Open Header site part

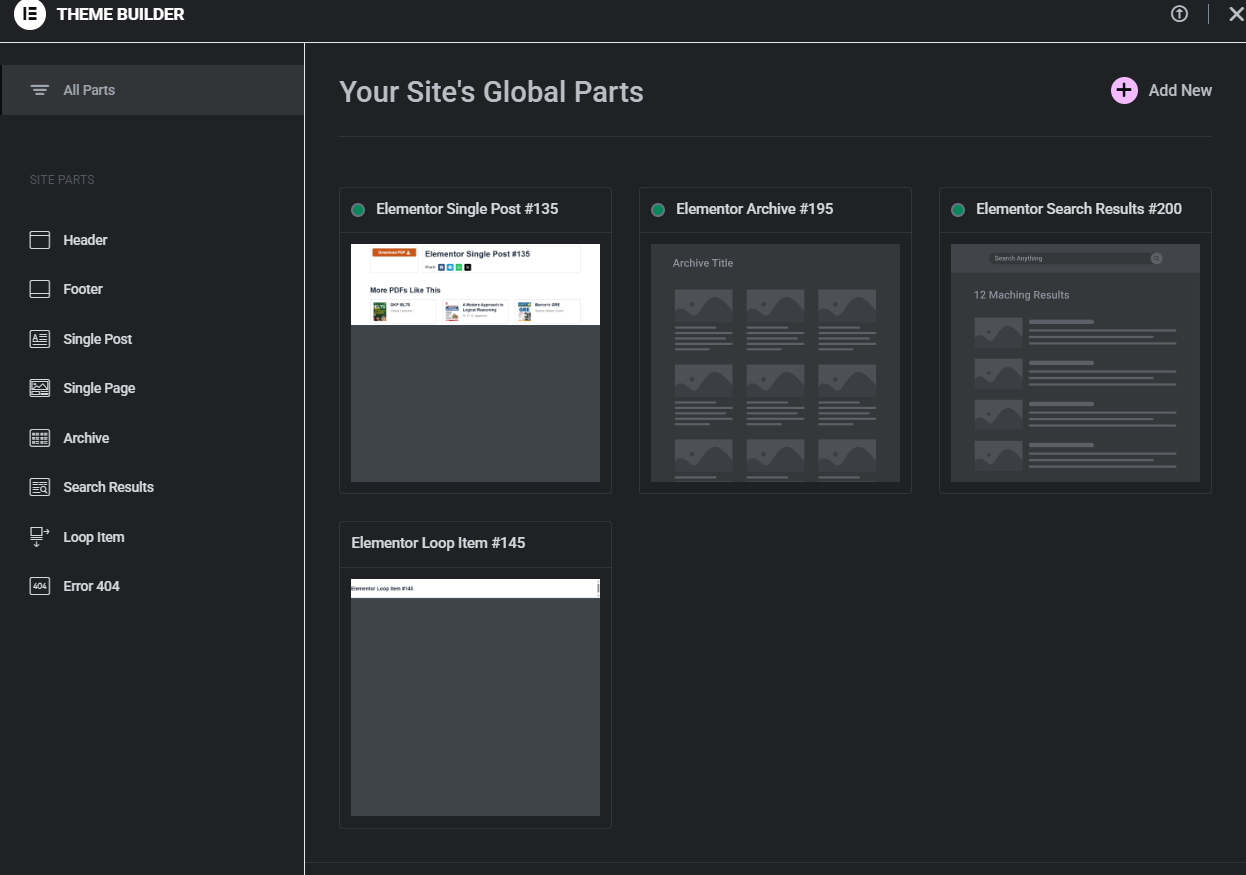coord(85,240)
